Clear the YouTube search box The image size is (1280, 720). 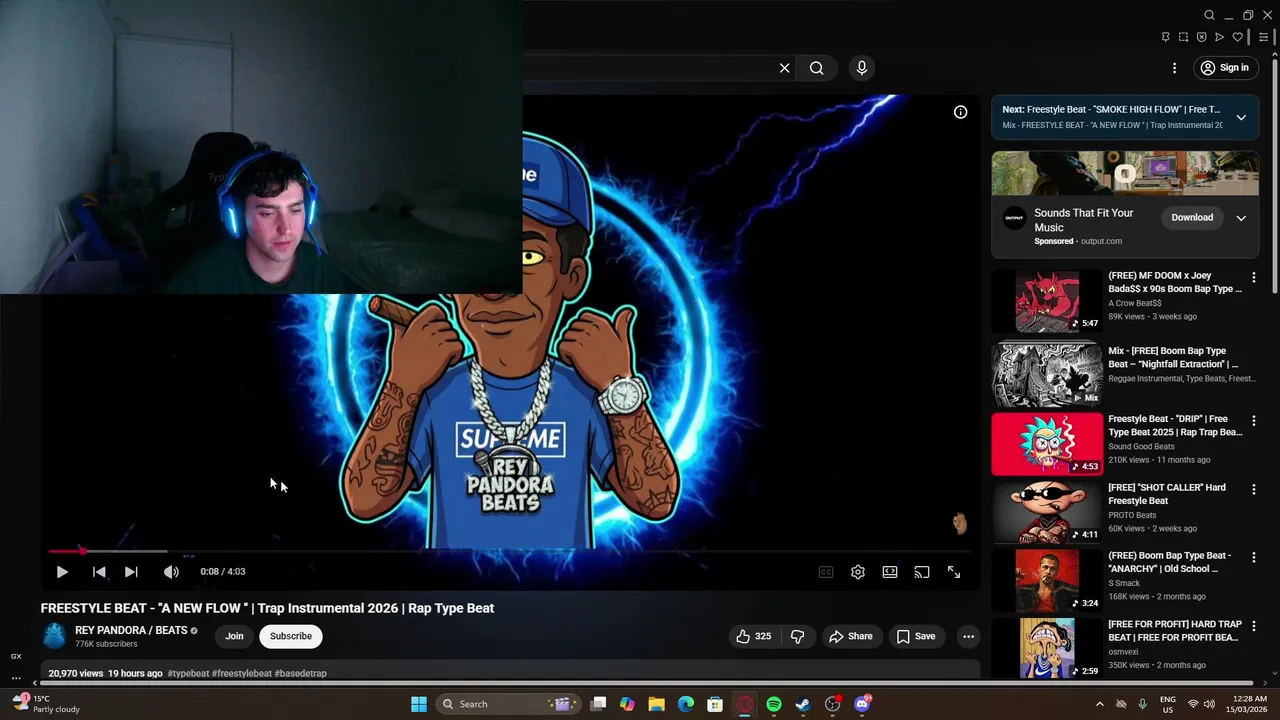pyautogui.click(x=785, y=68)
